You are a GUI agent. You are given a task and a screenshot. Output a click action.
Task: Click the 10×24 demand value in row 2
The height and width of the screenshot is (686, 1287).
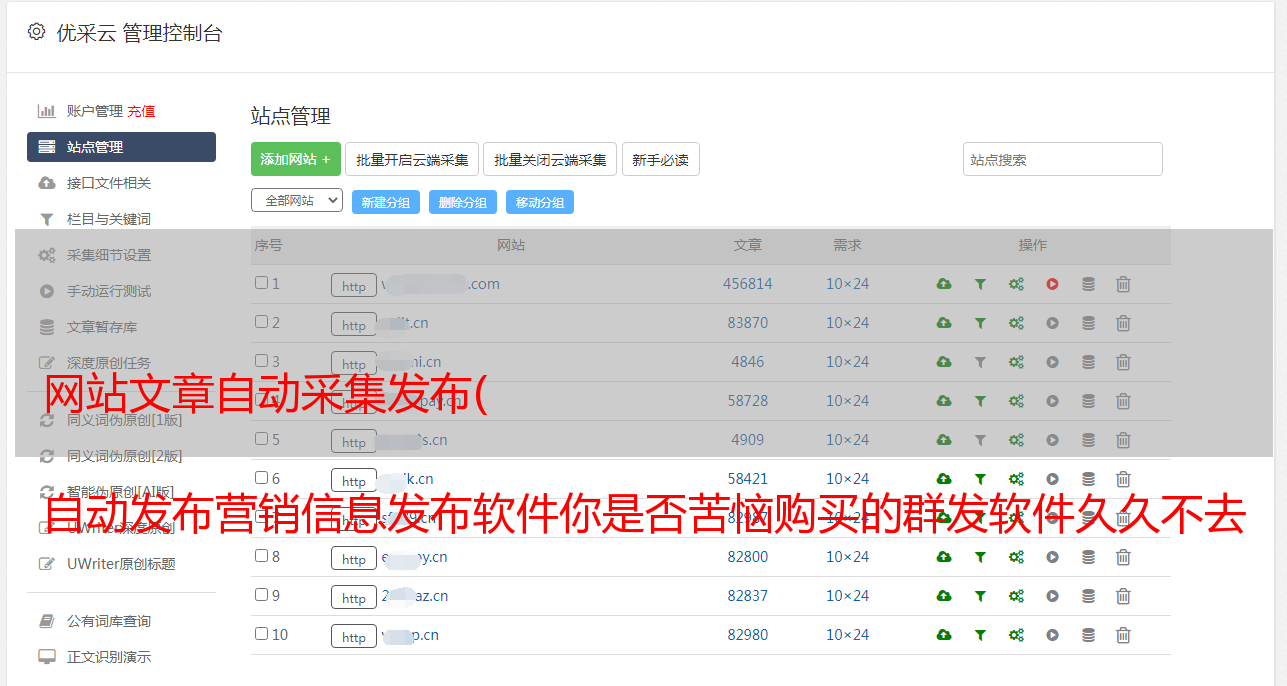(x=847, y=323)
